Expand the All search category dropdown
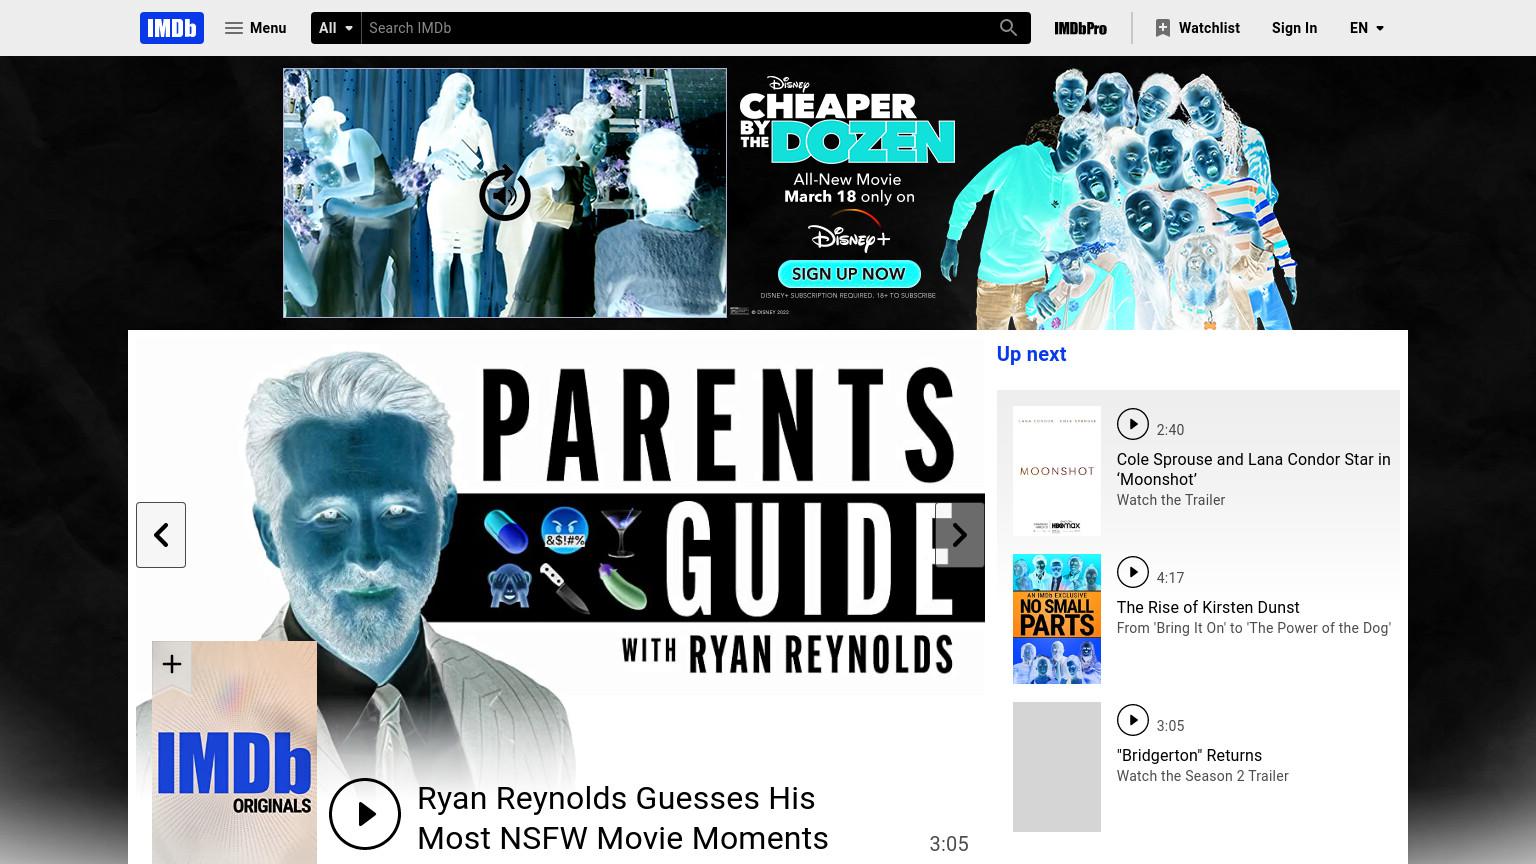 336,28
